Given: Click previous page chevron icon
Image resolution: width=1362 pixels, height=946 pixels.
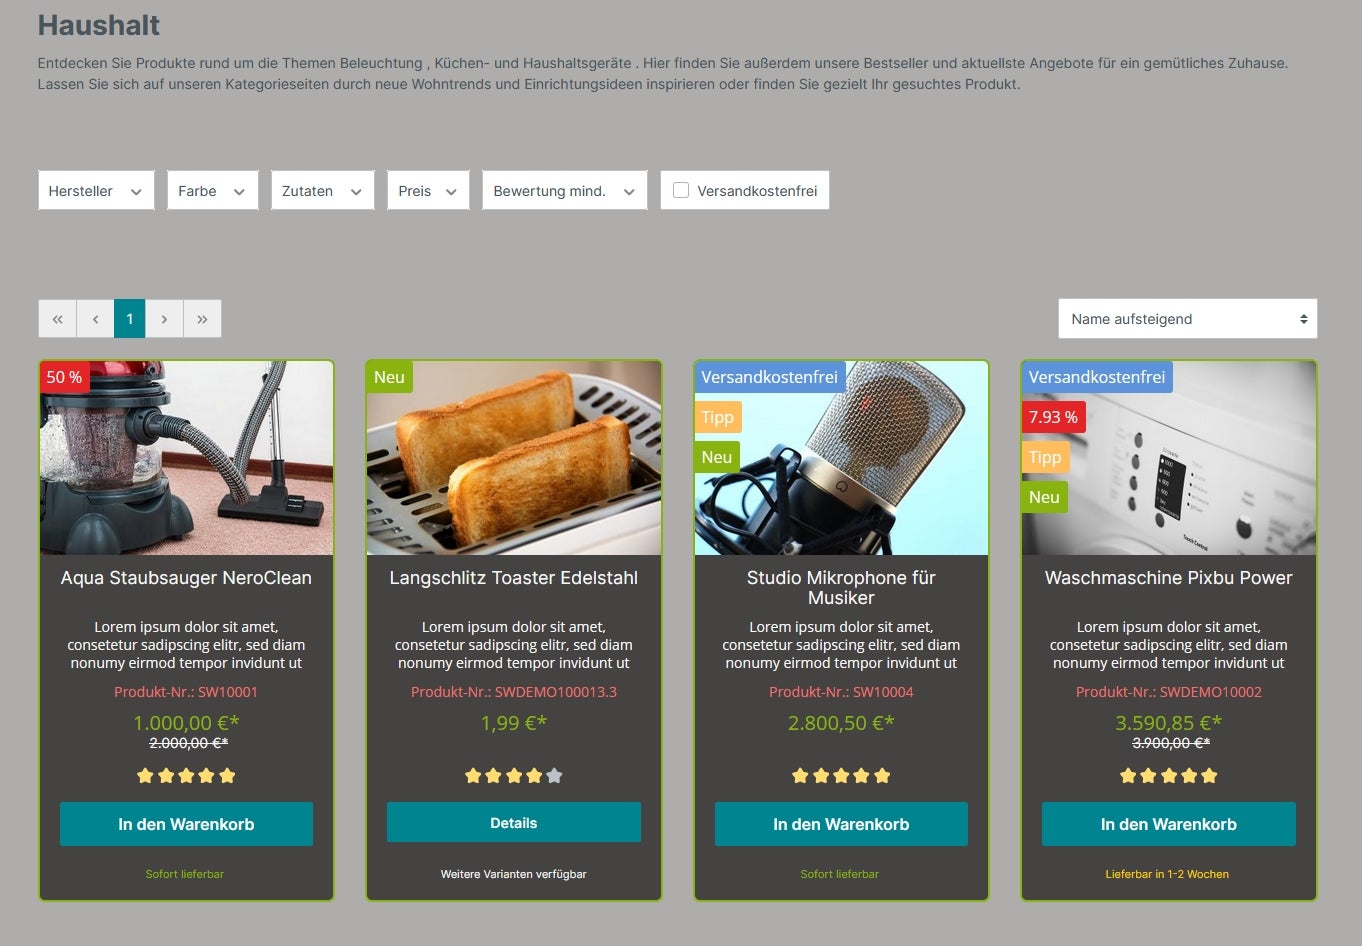Looking at the screenshot, I should point(95,319).
